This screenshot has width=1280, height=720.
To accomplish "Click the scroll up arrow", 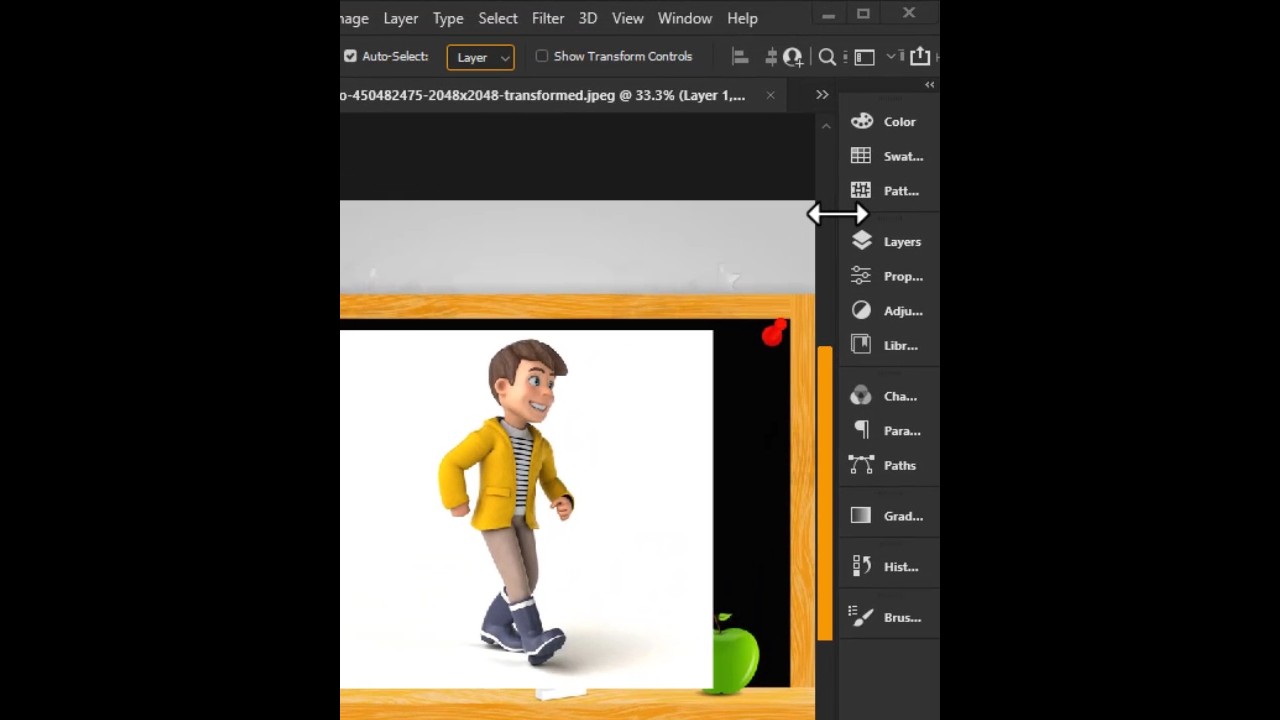I will (x=826, y=126).
